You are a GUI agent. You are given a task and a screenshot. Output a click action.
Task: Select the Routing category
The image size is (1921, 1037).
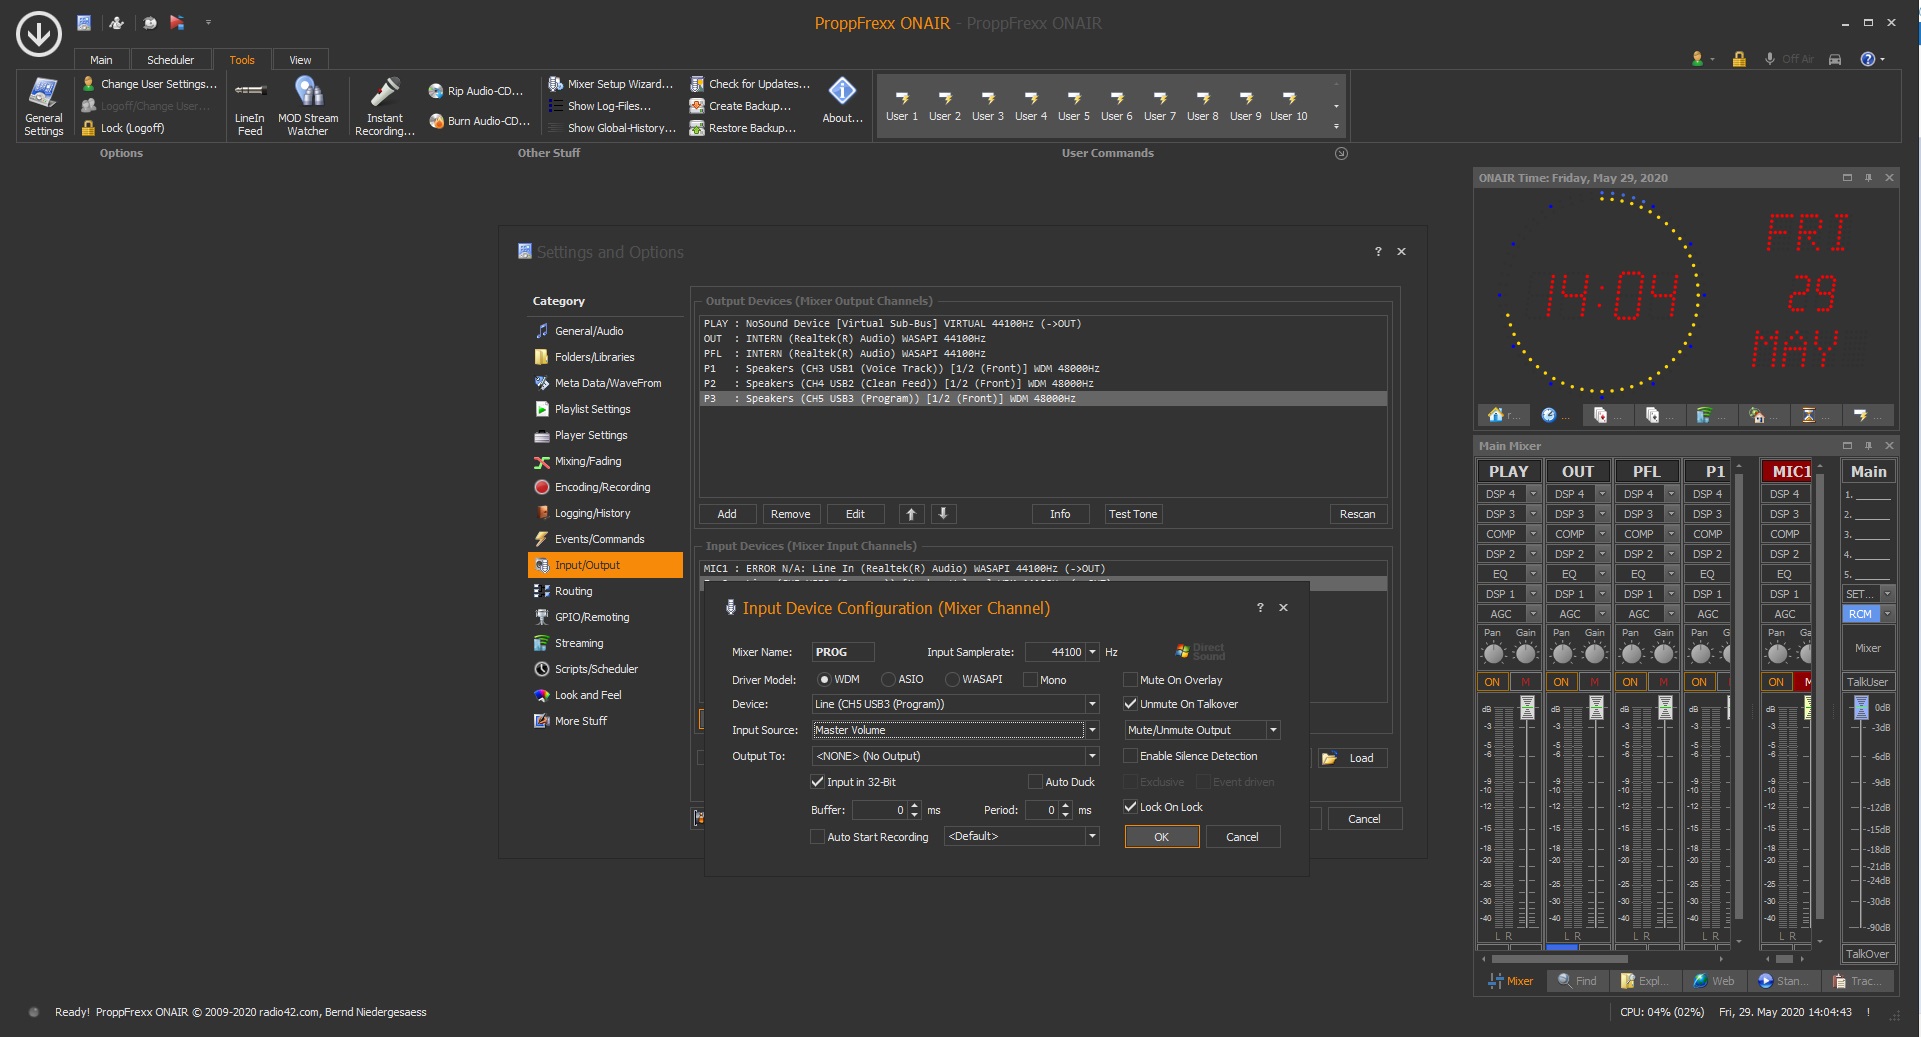pyautogui.click(x=573, y=591)
